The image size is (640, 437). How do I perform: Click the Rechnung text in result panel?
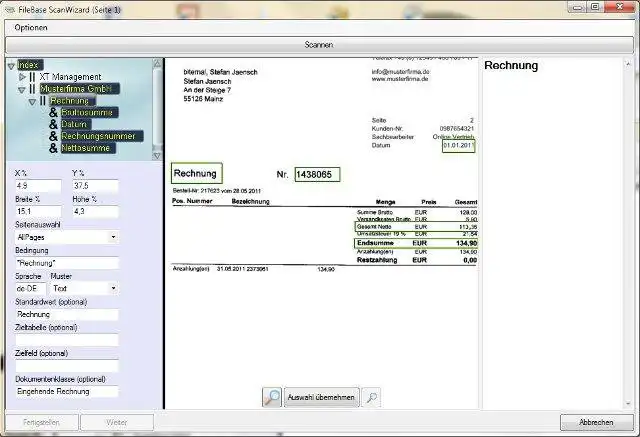(x=511, y=66)
